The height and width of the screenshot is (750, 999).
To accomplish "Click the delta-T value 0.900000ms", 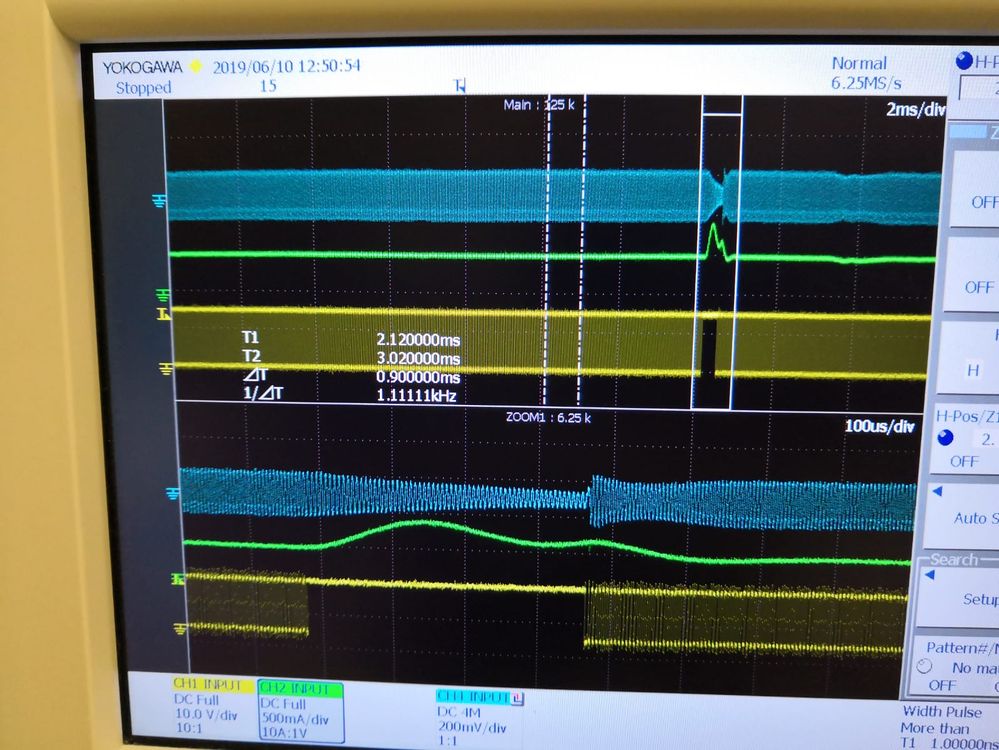I will (418, 377).
